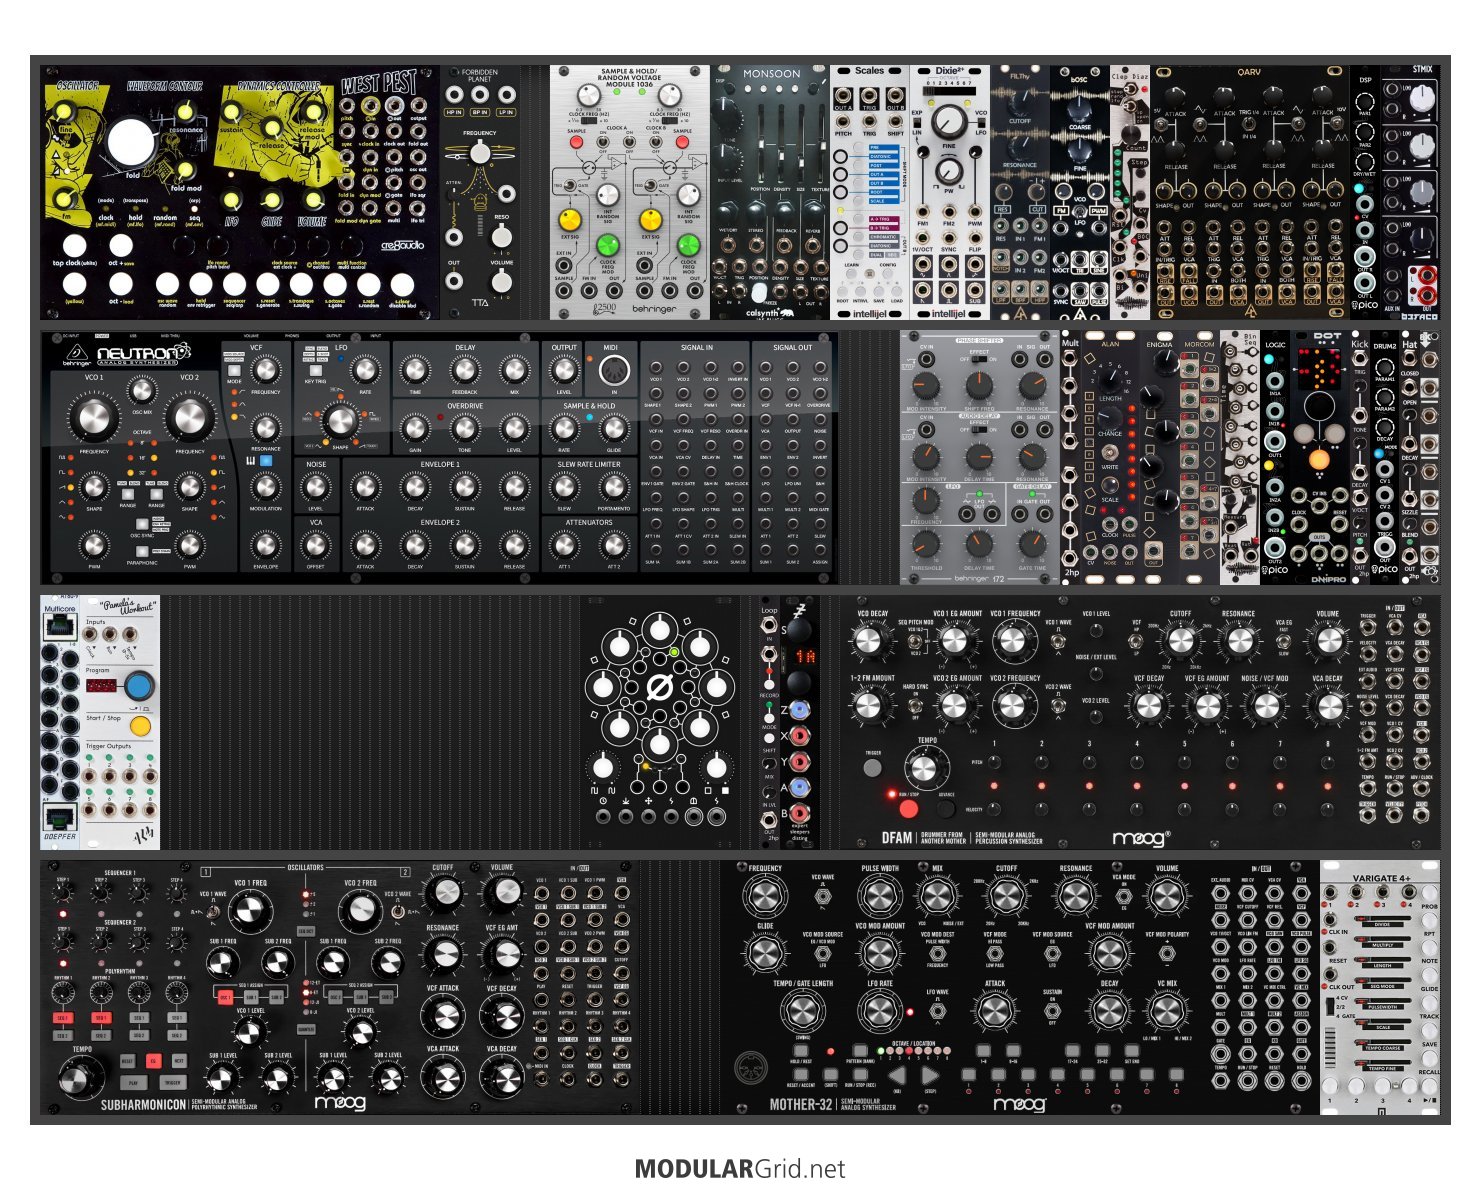Click the DFAM step 1 PITCH knob

(x=993, y=764)
